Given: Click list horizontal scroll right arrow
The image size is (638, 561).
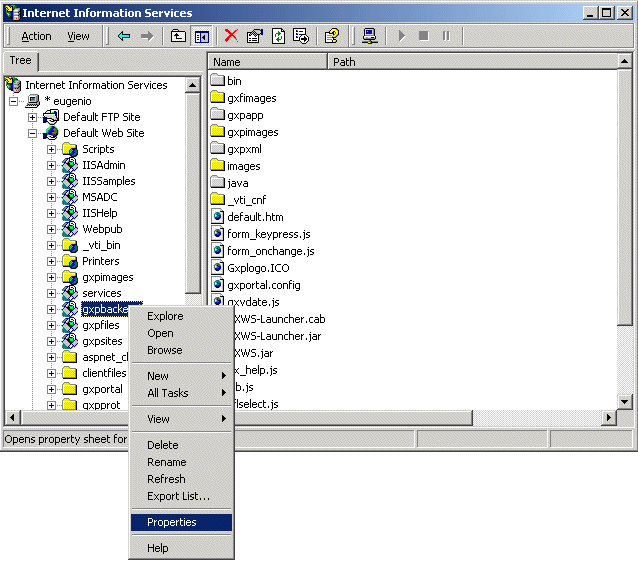Looking at the screenshot, I should tap(609, 417).
